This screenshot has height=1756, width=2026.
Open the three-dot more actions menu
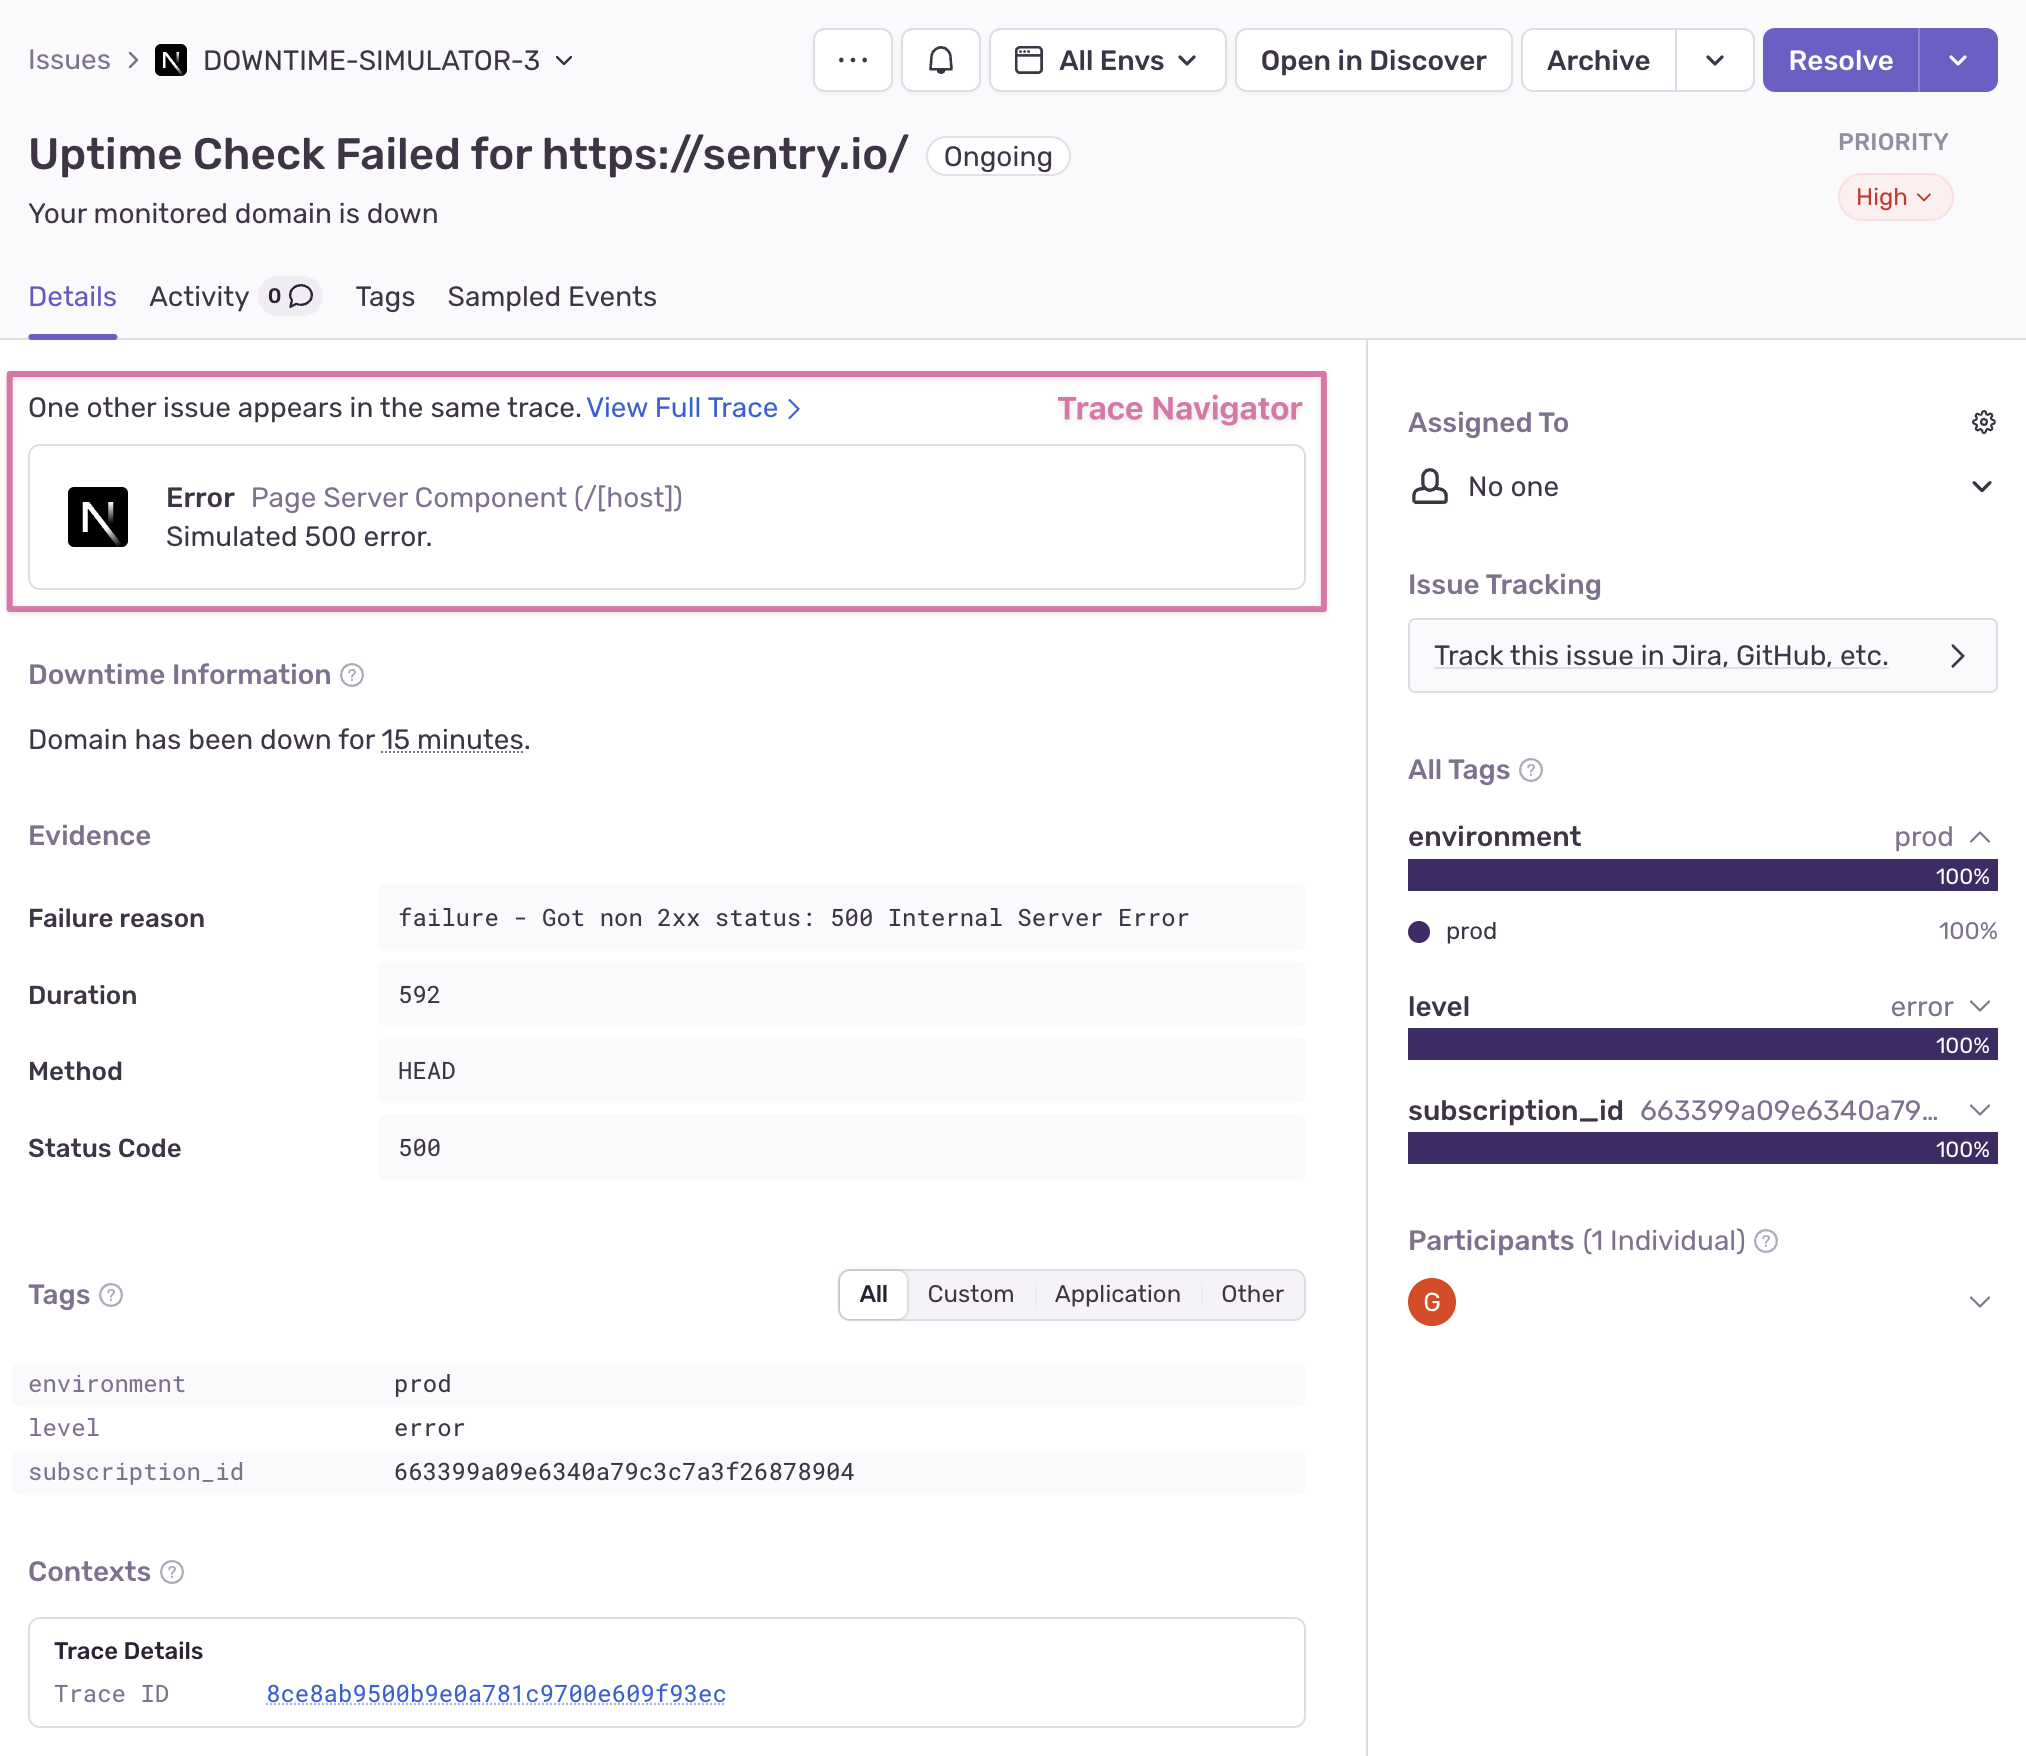point(852,60)
